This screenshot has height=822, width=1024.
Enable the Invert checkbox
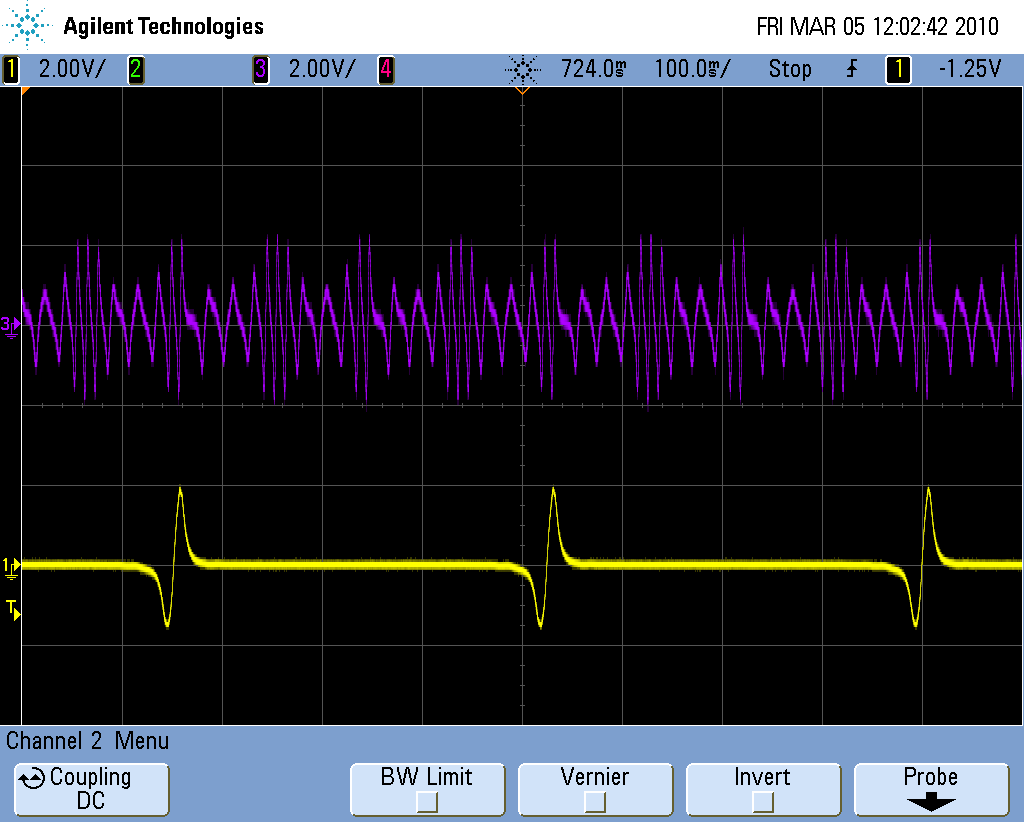[763, 801]
